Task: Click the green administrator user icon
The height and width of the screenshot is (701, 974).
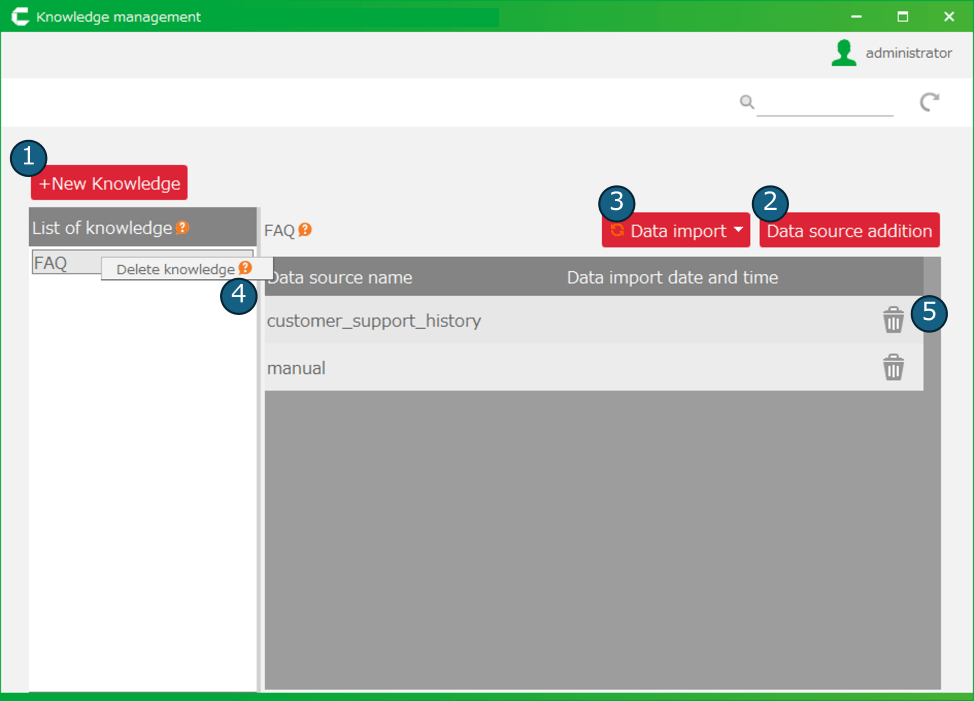Action: coord(844,53)
